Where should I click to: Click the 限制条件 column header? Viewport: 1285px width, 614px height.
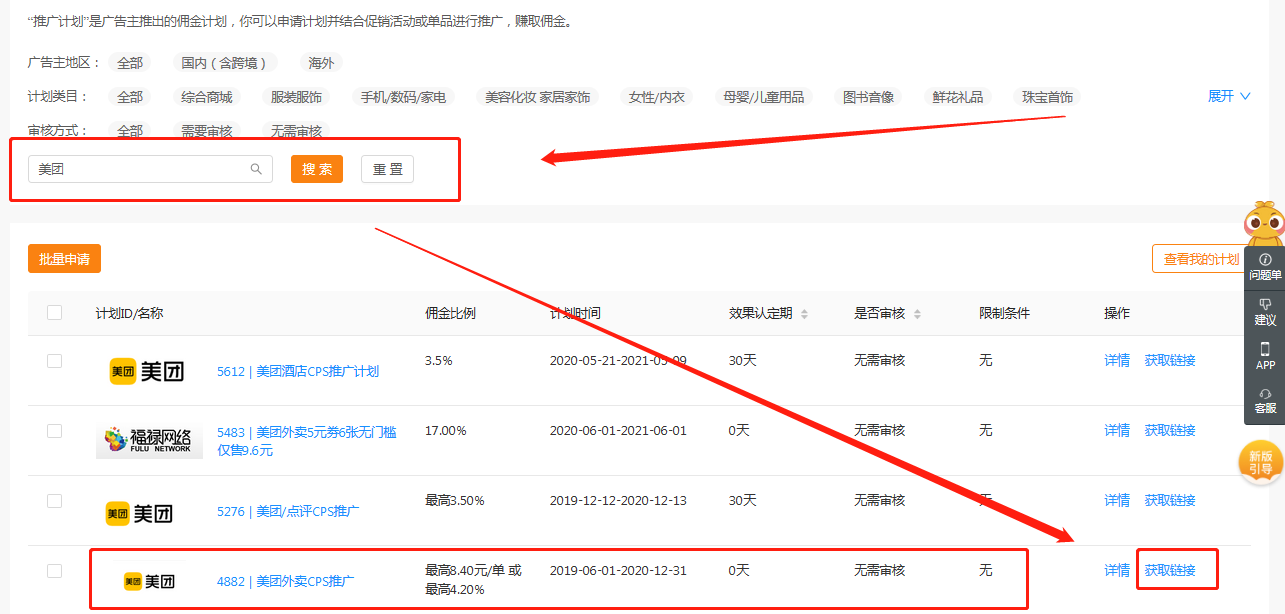coord(1004,313)
